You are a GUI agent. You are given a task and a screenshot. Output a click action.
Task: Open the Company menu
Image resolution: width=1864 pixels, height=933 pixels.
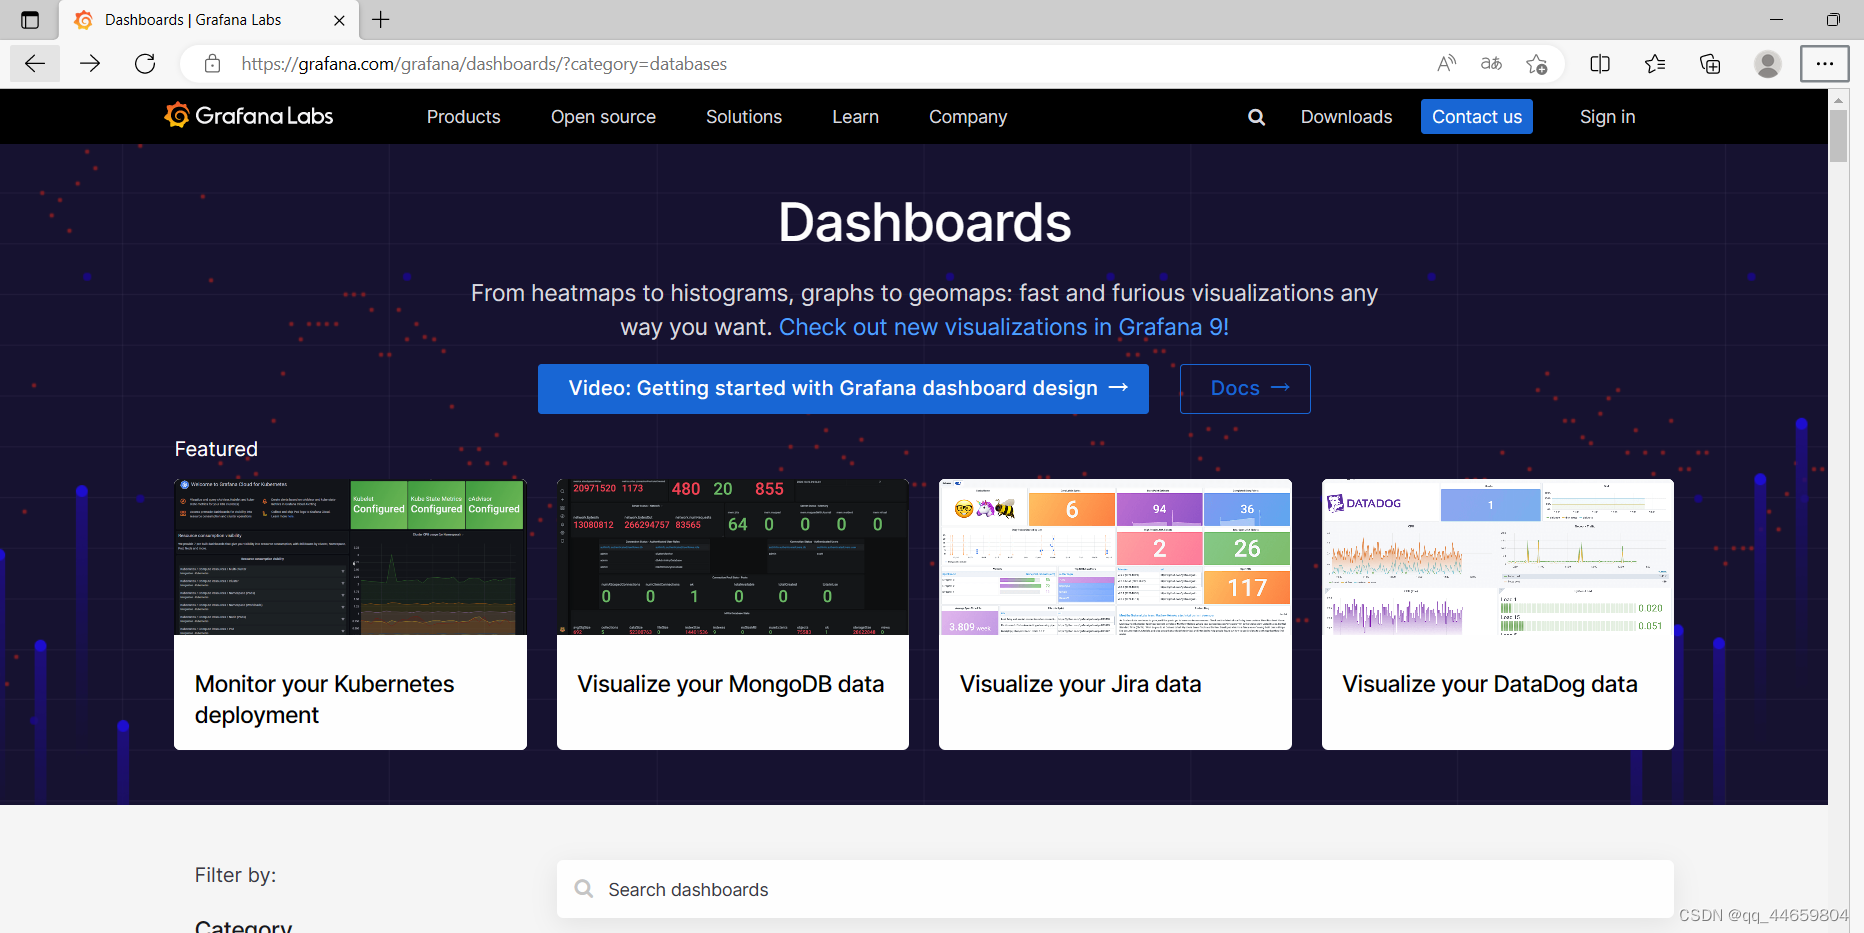tap(968, 117)
